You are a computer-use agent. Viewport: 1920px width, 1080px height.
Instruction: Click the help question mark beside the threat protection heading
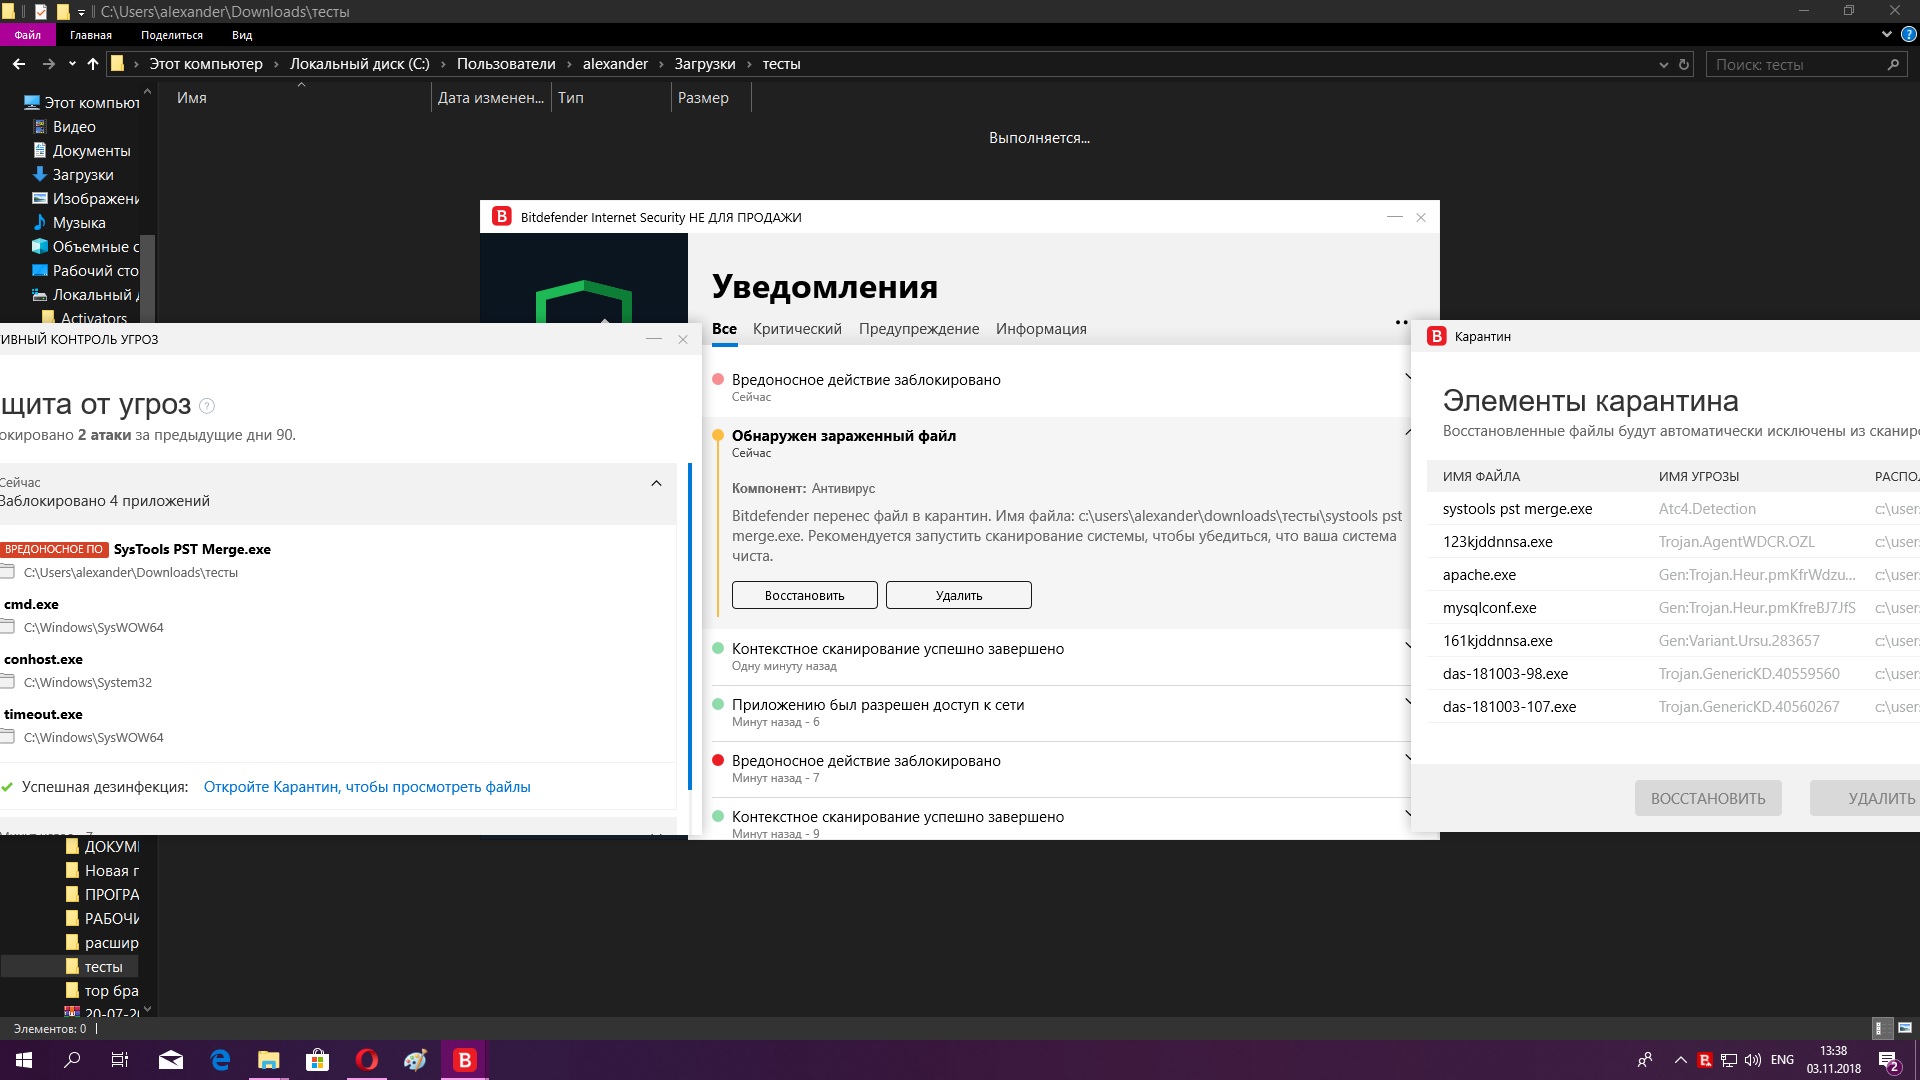pyautogui.click(x=207, y=406)
